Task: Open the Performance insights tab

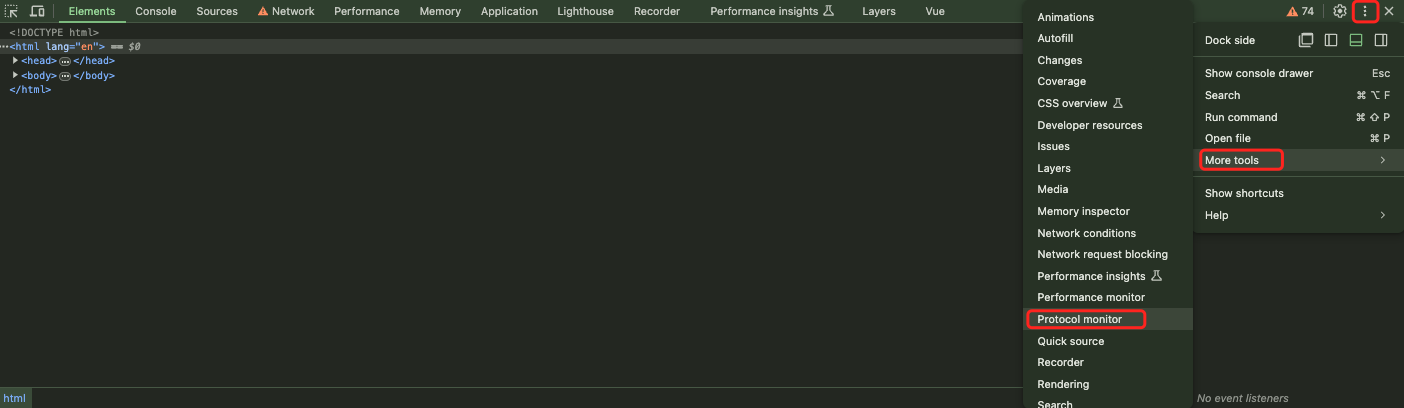Action: point(770,11)
